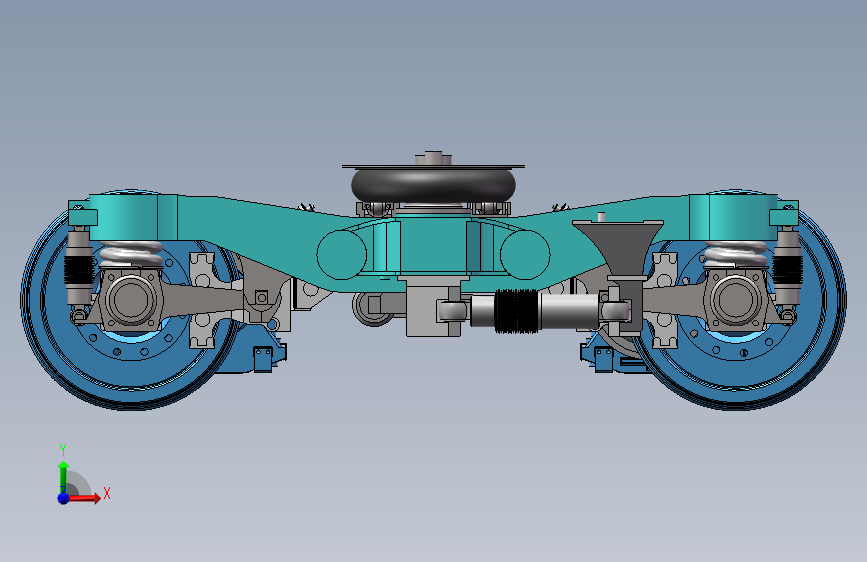
Task: Select the left silver coil spring
Action: pos(131,254)
